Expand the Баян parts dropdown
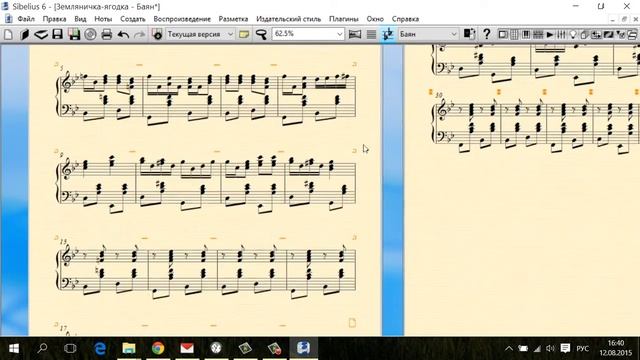This screenshot has height=360, width=640. [x=453, y=34]
